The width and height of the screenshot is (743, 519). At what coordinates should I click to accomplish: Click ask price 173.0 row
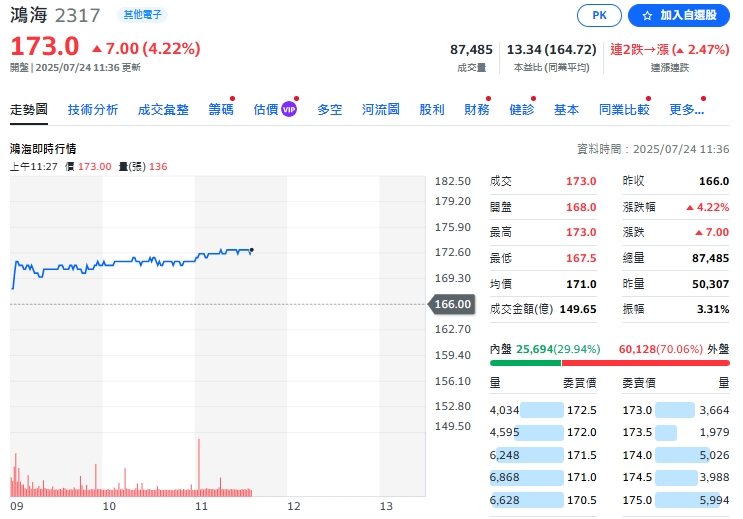(676, 410)
